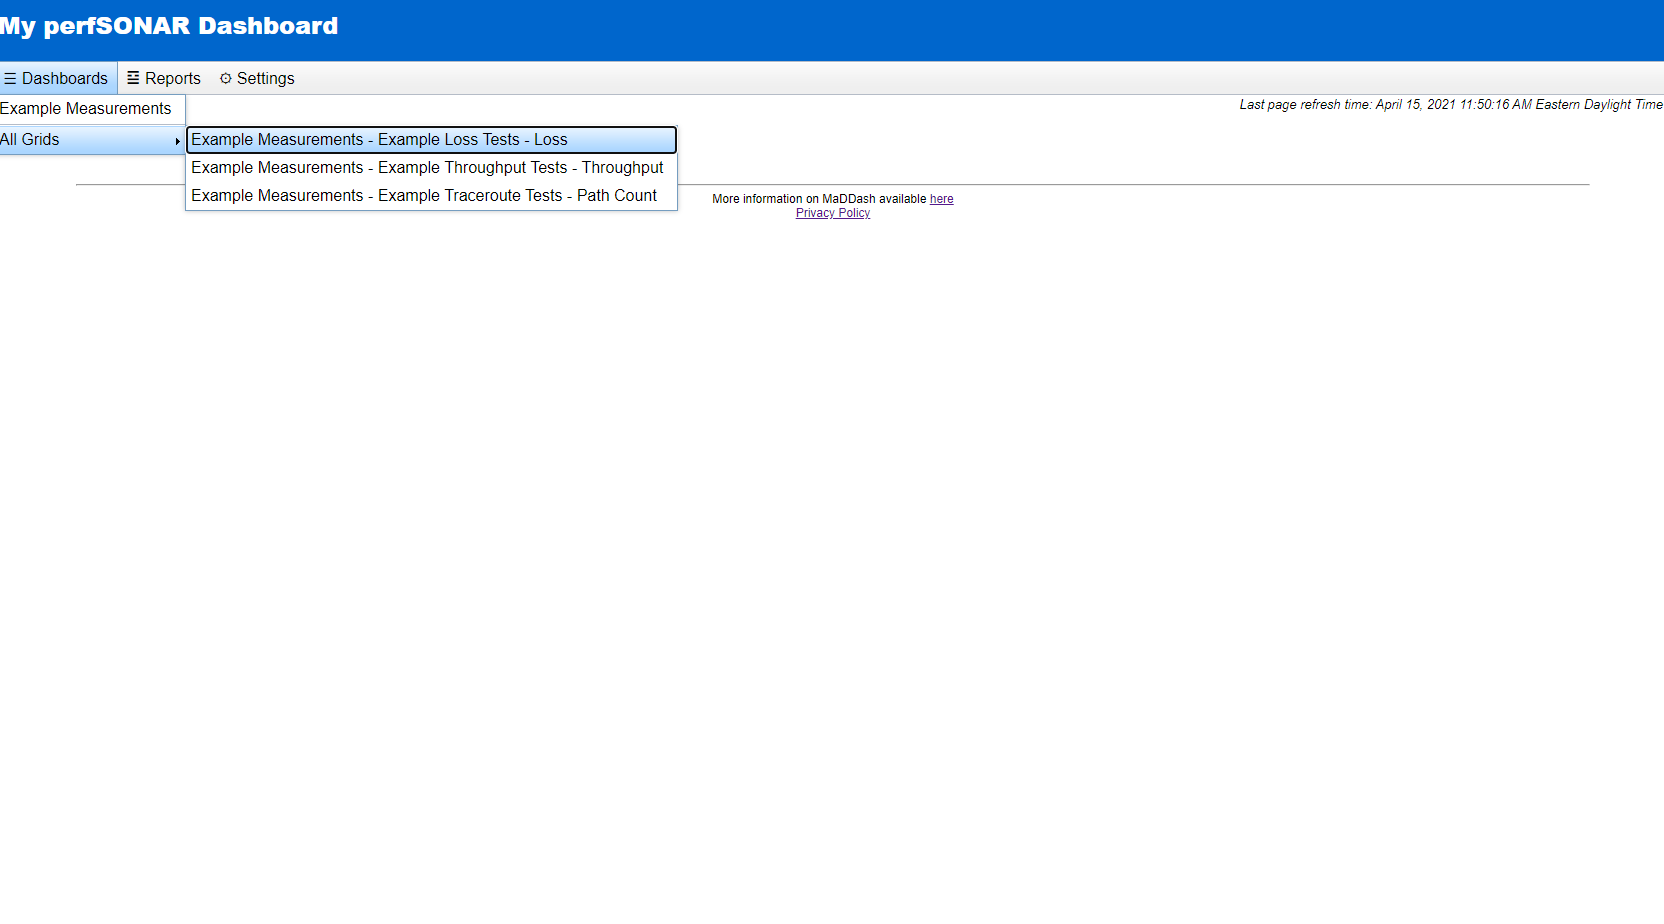
Task: Open the Dashboards menu
Action: (x=58, y=78)
